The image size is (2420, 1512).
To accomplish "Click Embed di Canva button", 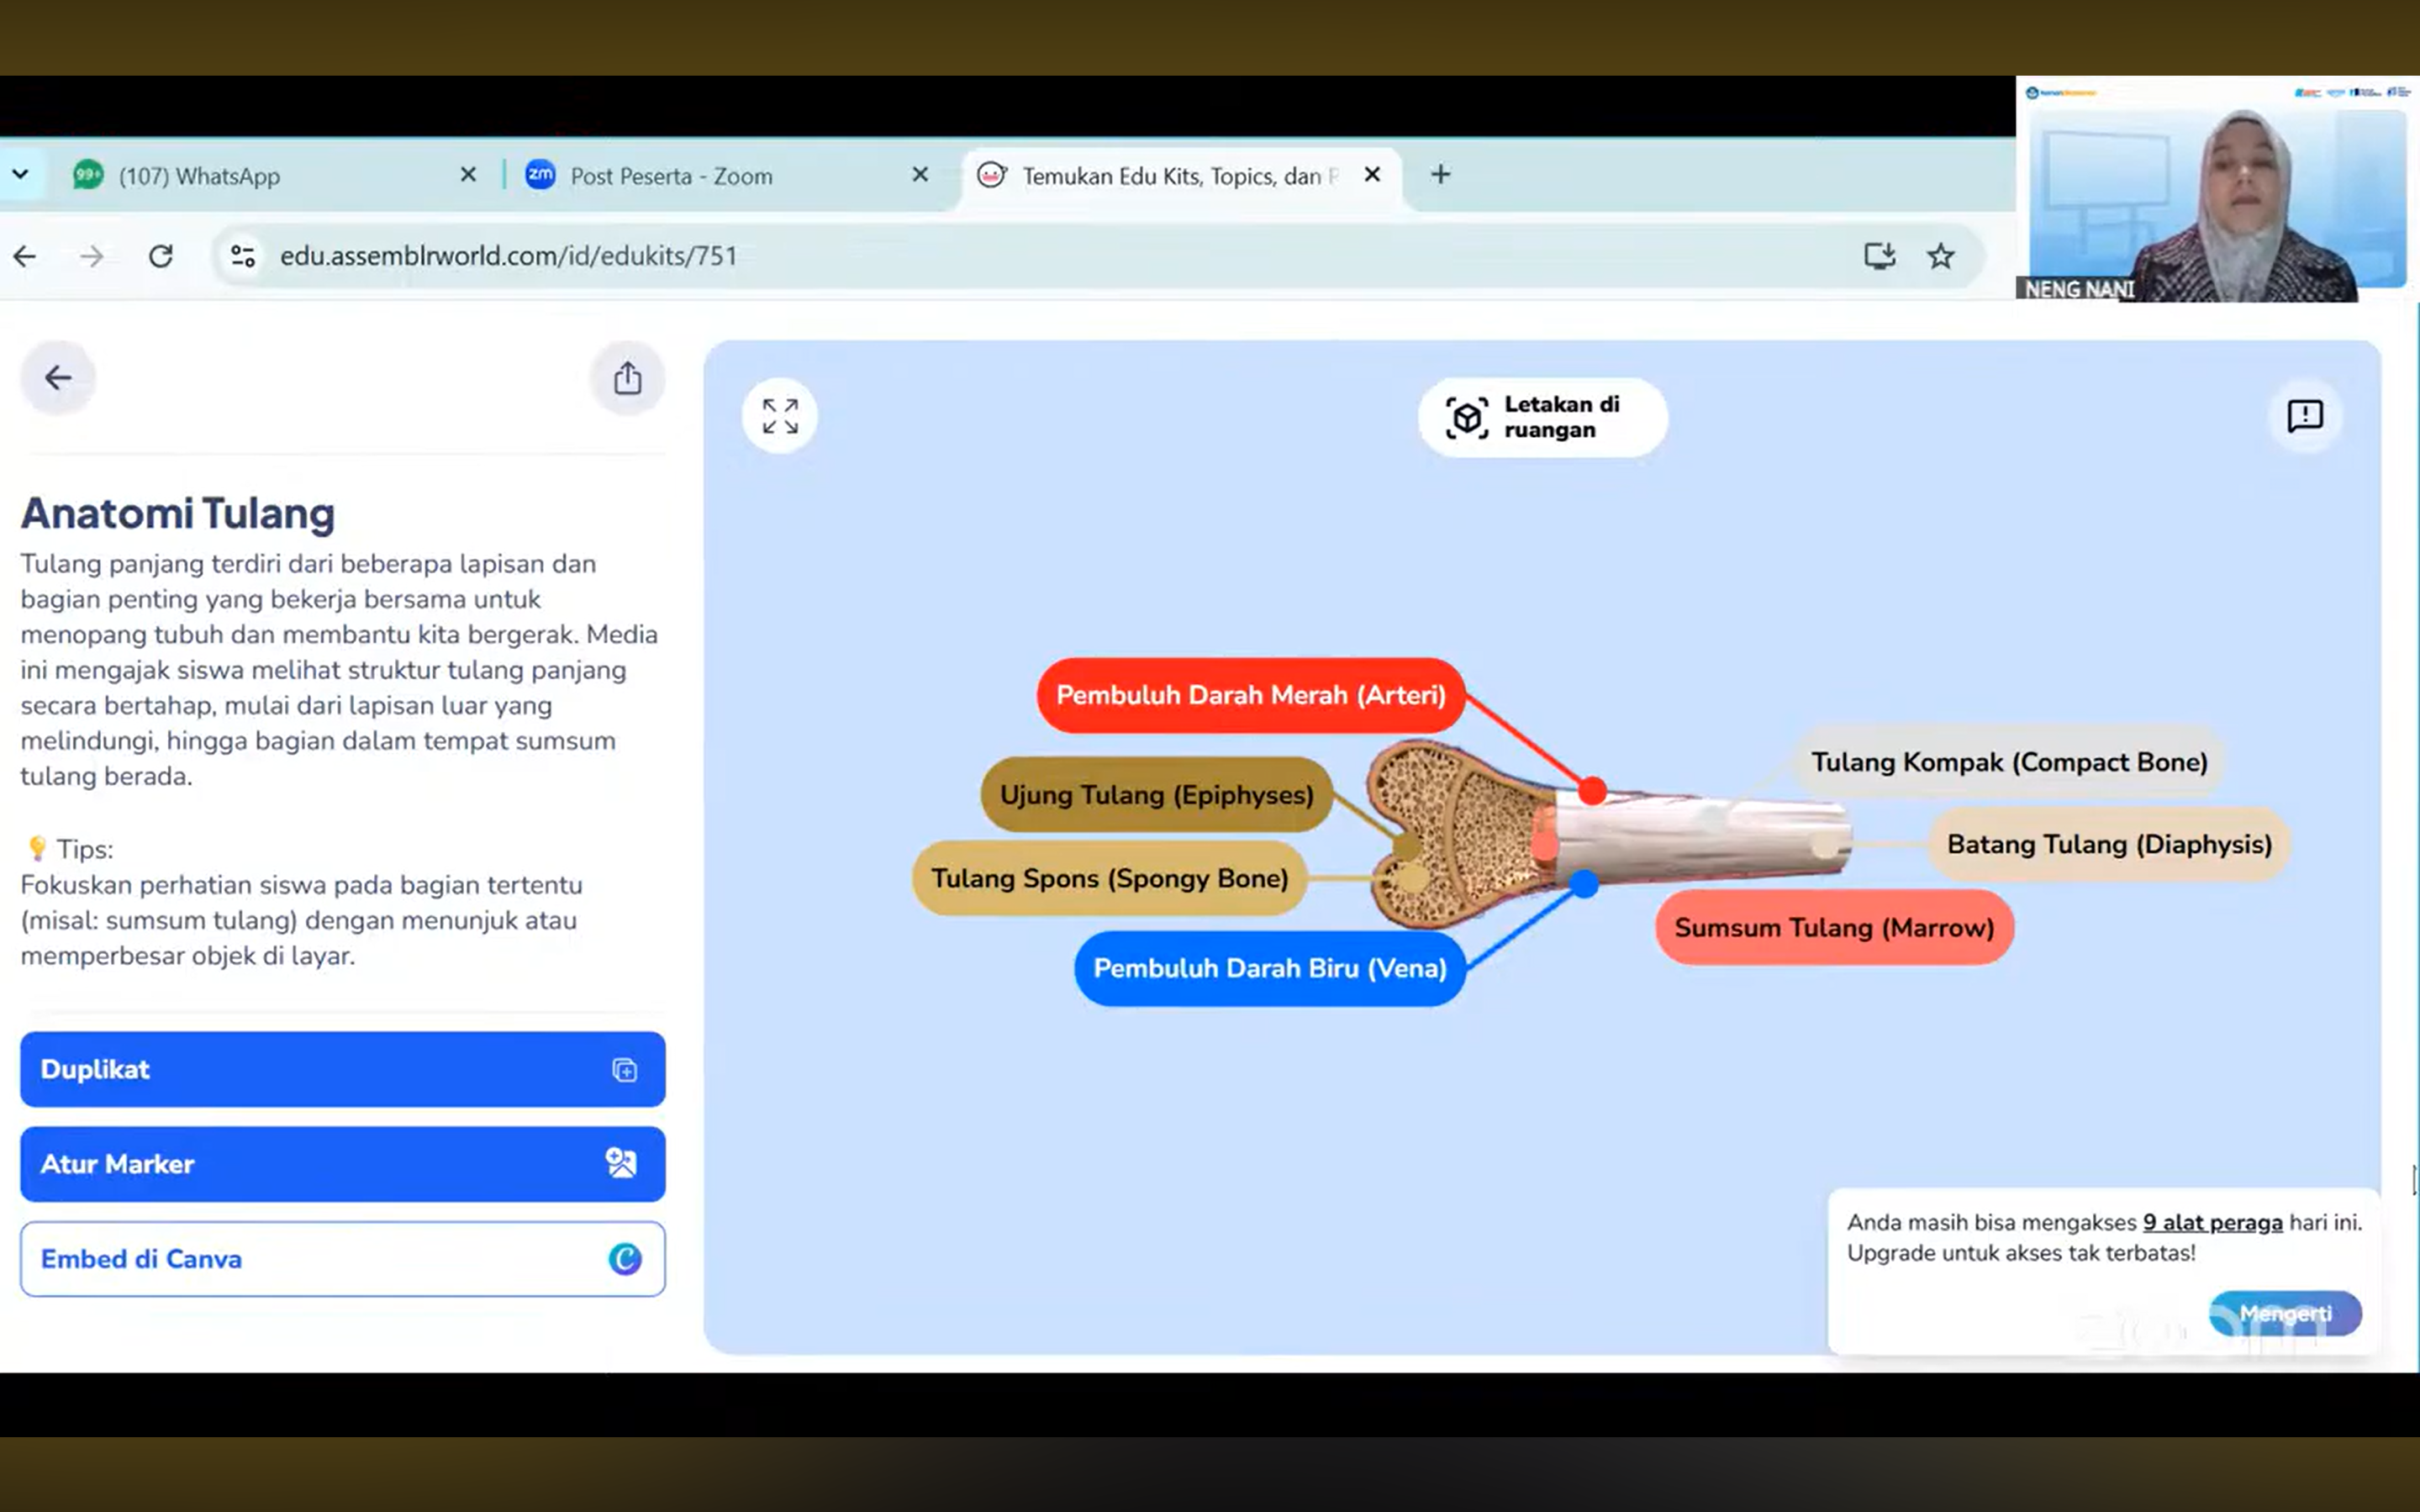I will point(342,1259).
